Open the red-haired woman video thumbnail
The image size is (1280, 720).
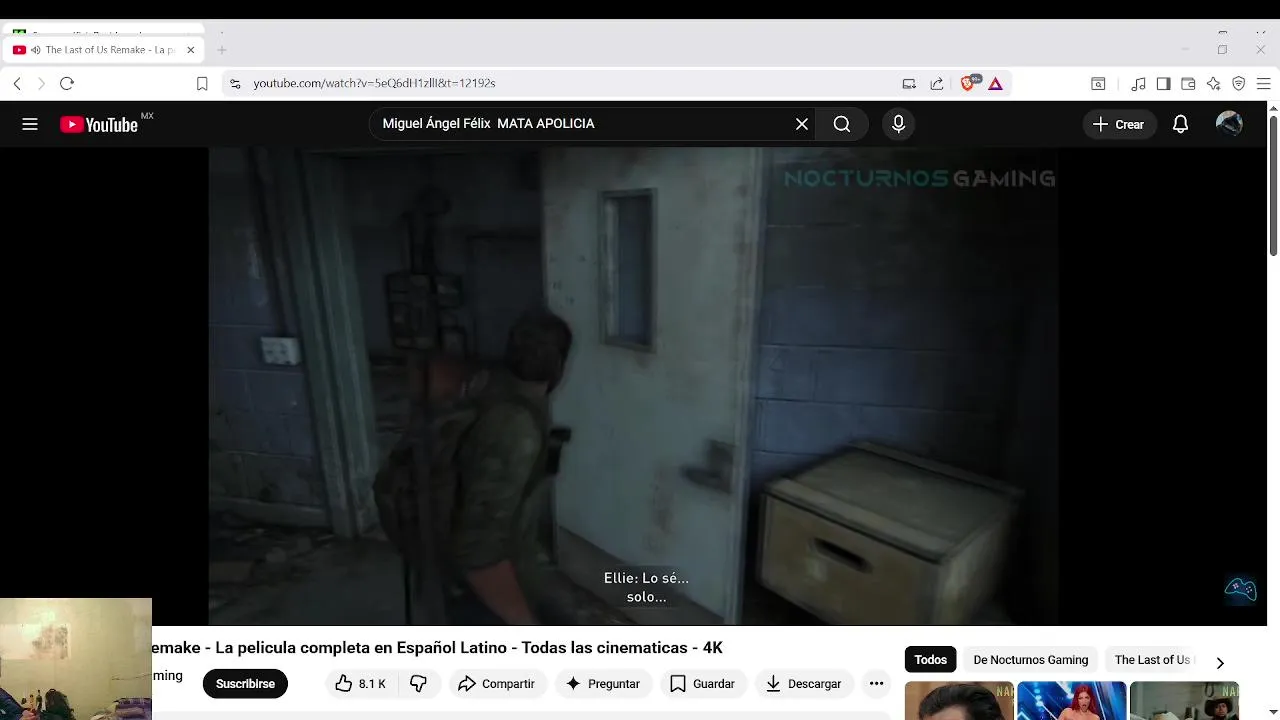[x=1072, y=701]
